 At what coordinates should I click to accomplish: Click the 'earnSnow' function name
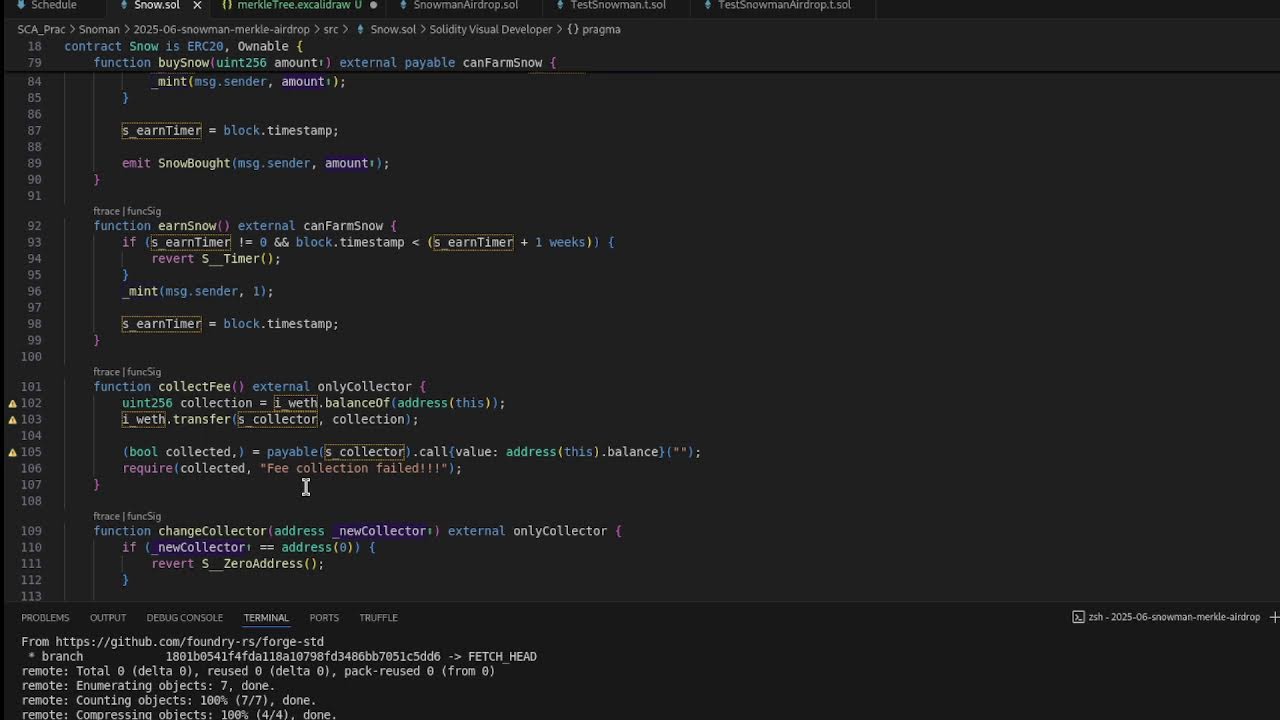coord(187,226)
